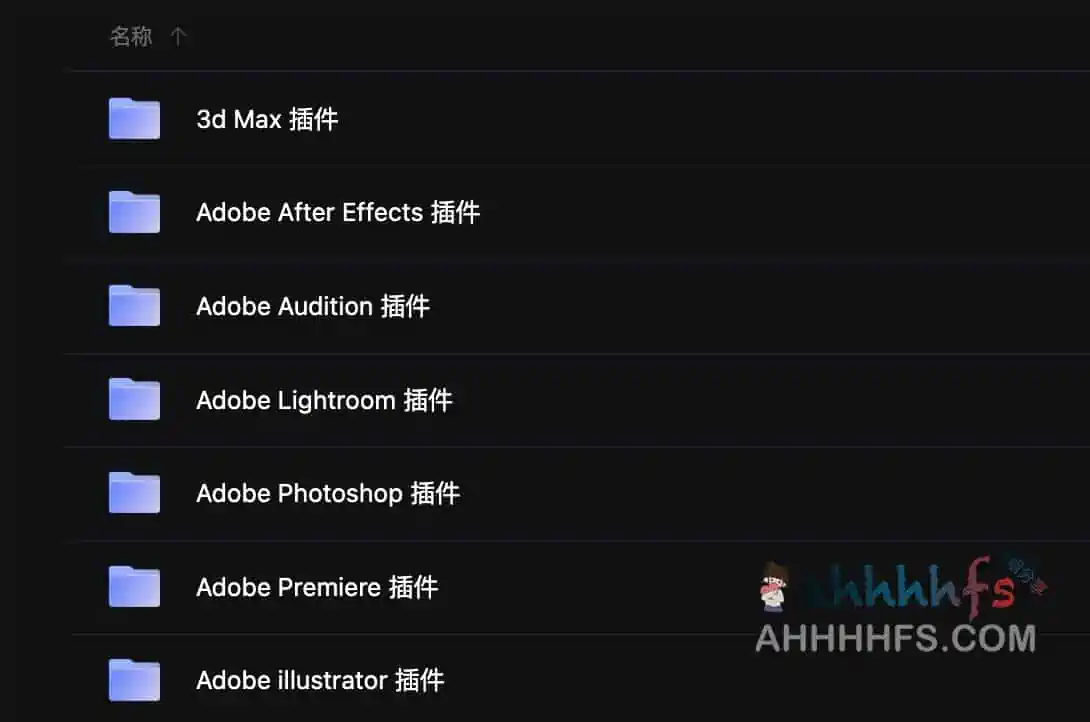Click the 3d Max 插件 folder icon
The image size is (1090, 722).
[x=134, y=119]
